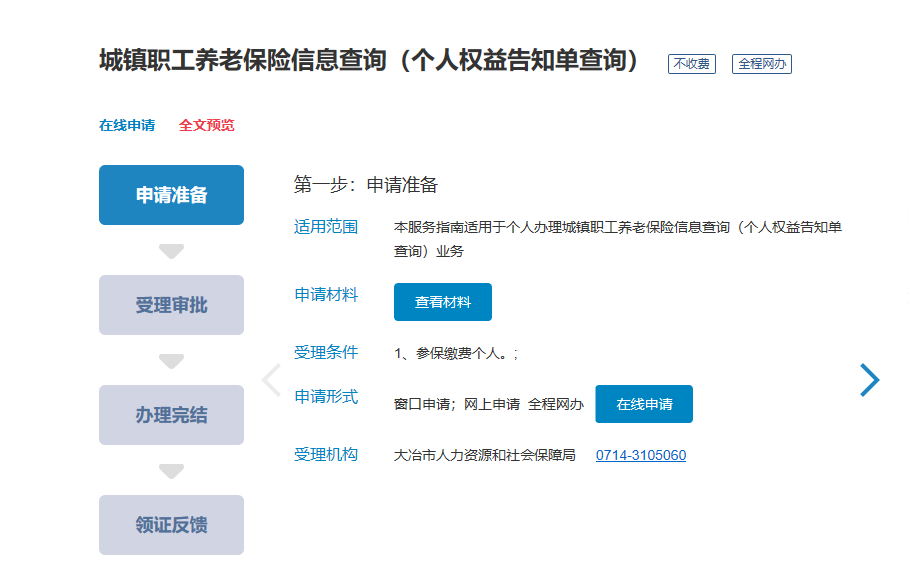Click the down arrow below 办理完结 step
The image size is (909, 584).
point(171,471)
